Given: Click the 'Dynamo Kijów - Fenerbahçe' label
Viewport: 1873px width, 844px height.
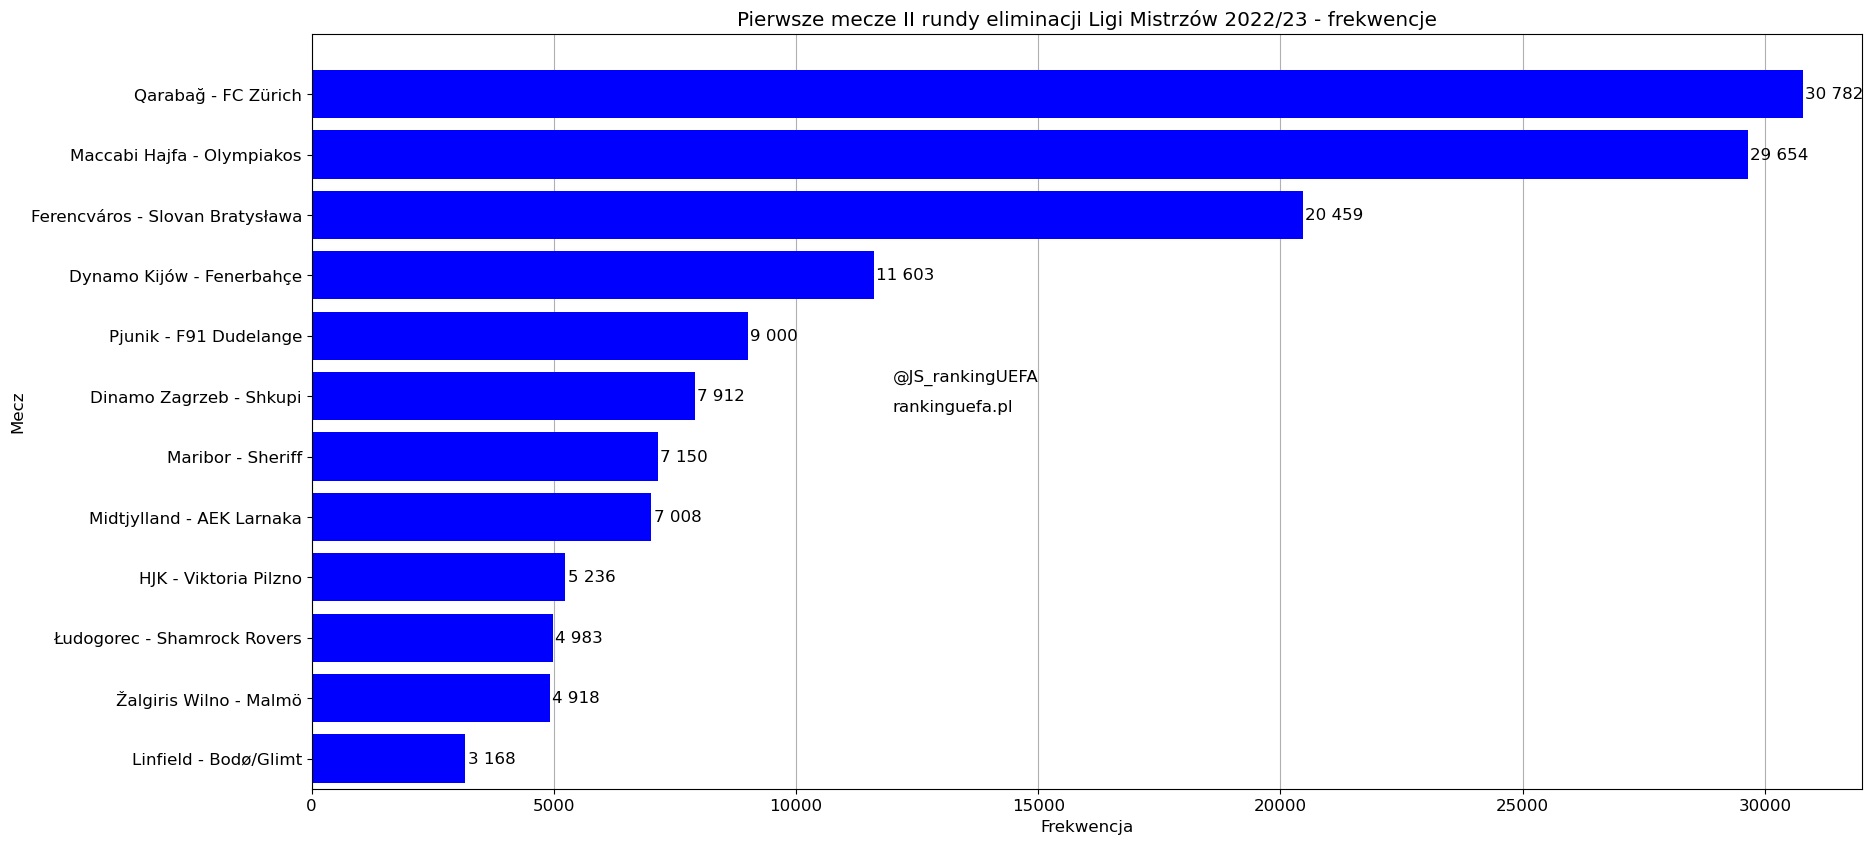Looking at the screenshot, I should [185, 277].
